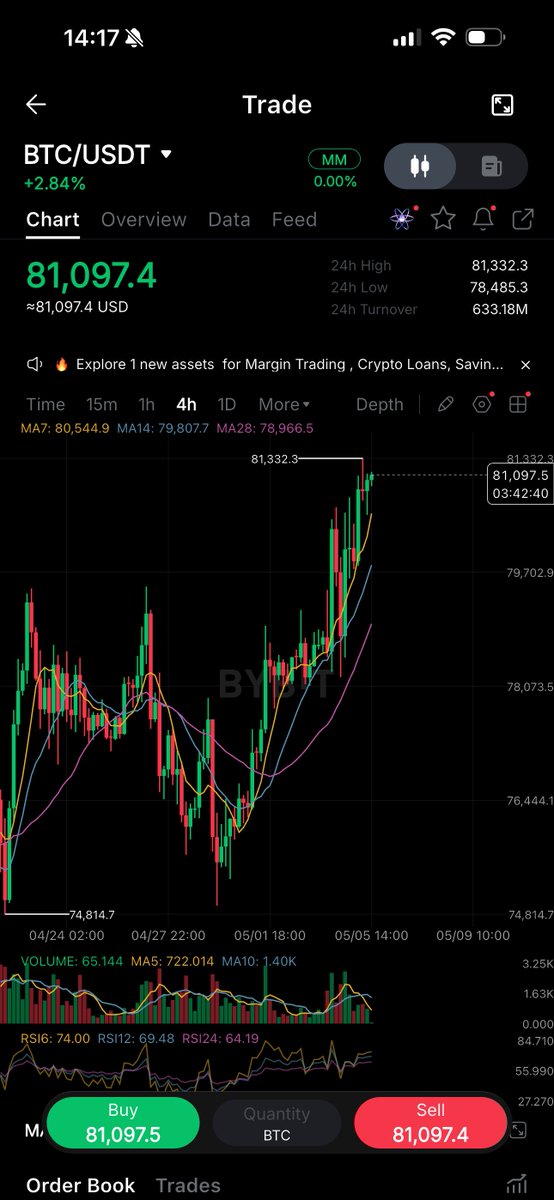Switch to order panel view toggle
This screenshot has width=554, height=1200.
pyautogui.click(x=491, y=166)
